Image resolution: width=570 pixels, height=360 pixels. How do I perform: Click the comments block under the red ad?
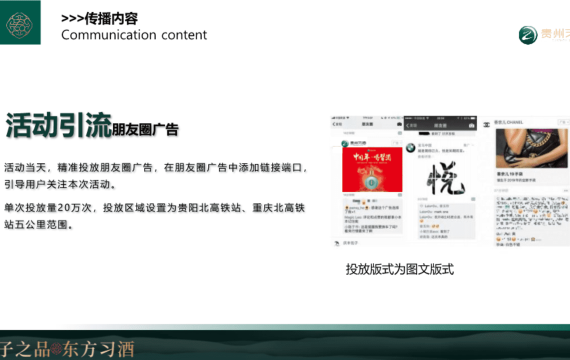(372, 216)
